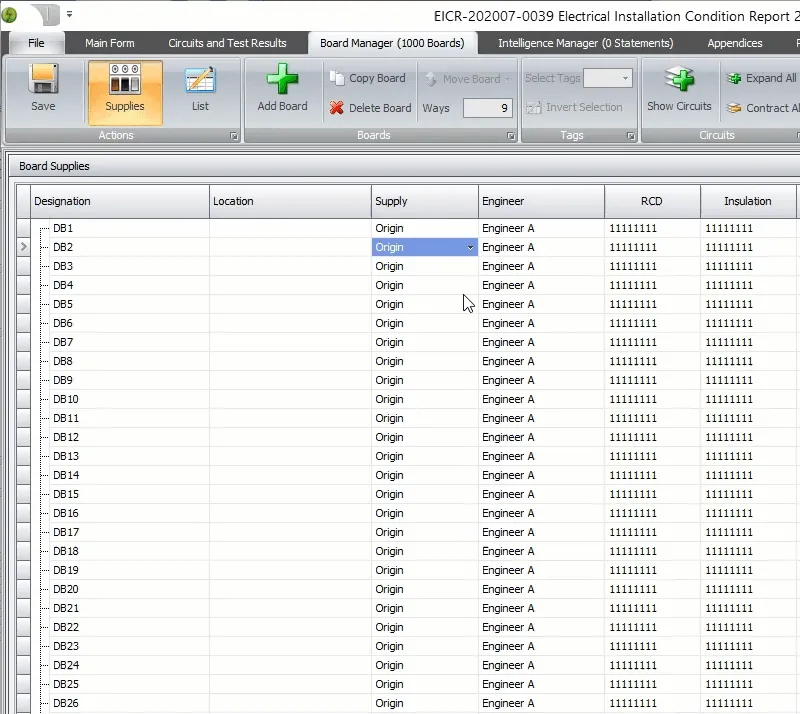The height and width of the screenshot is (714, 800).
Task: Open the Select Tags dropdown
Action: click(x=606, y=77)
